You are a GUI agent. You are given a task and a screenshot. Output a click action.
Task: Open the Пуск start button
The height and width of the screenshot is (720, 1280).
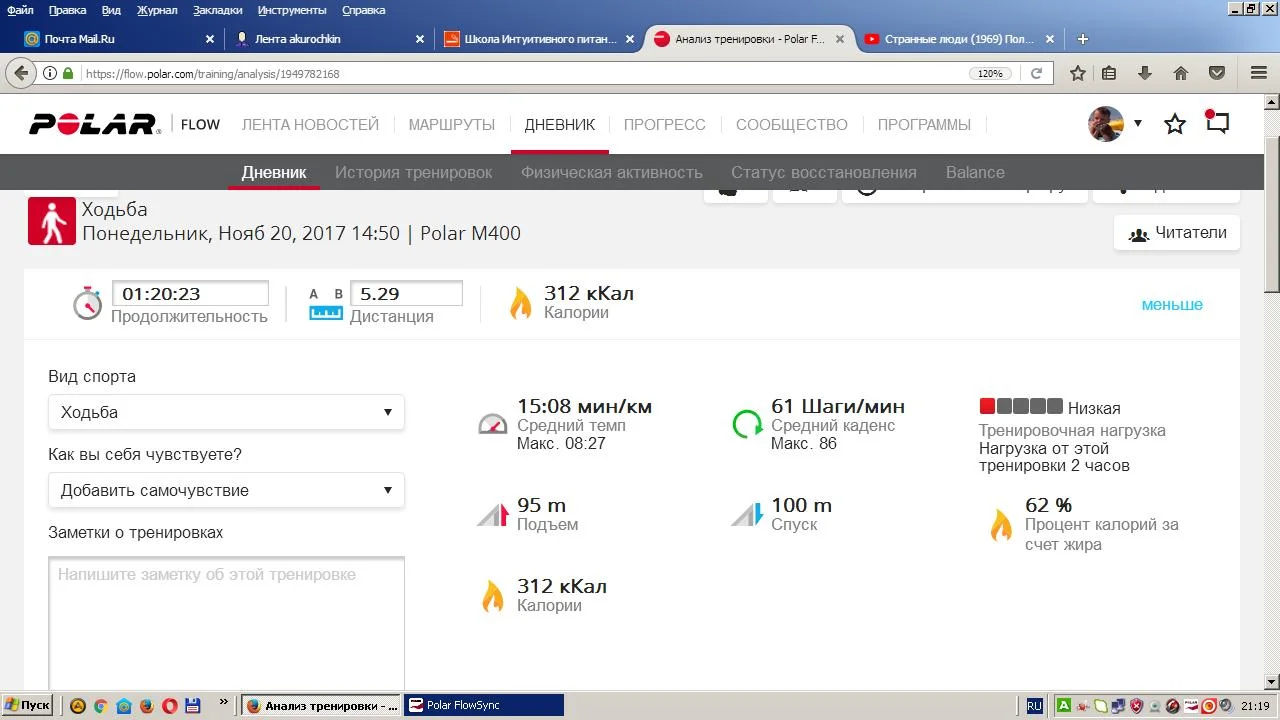tap(27, 705)
